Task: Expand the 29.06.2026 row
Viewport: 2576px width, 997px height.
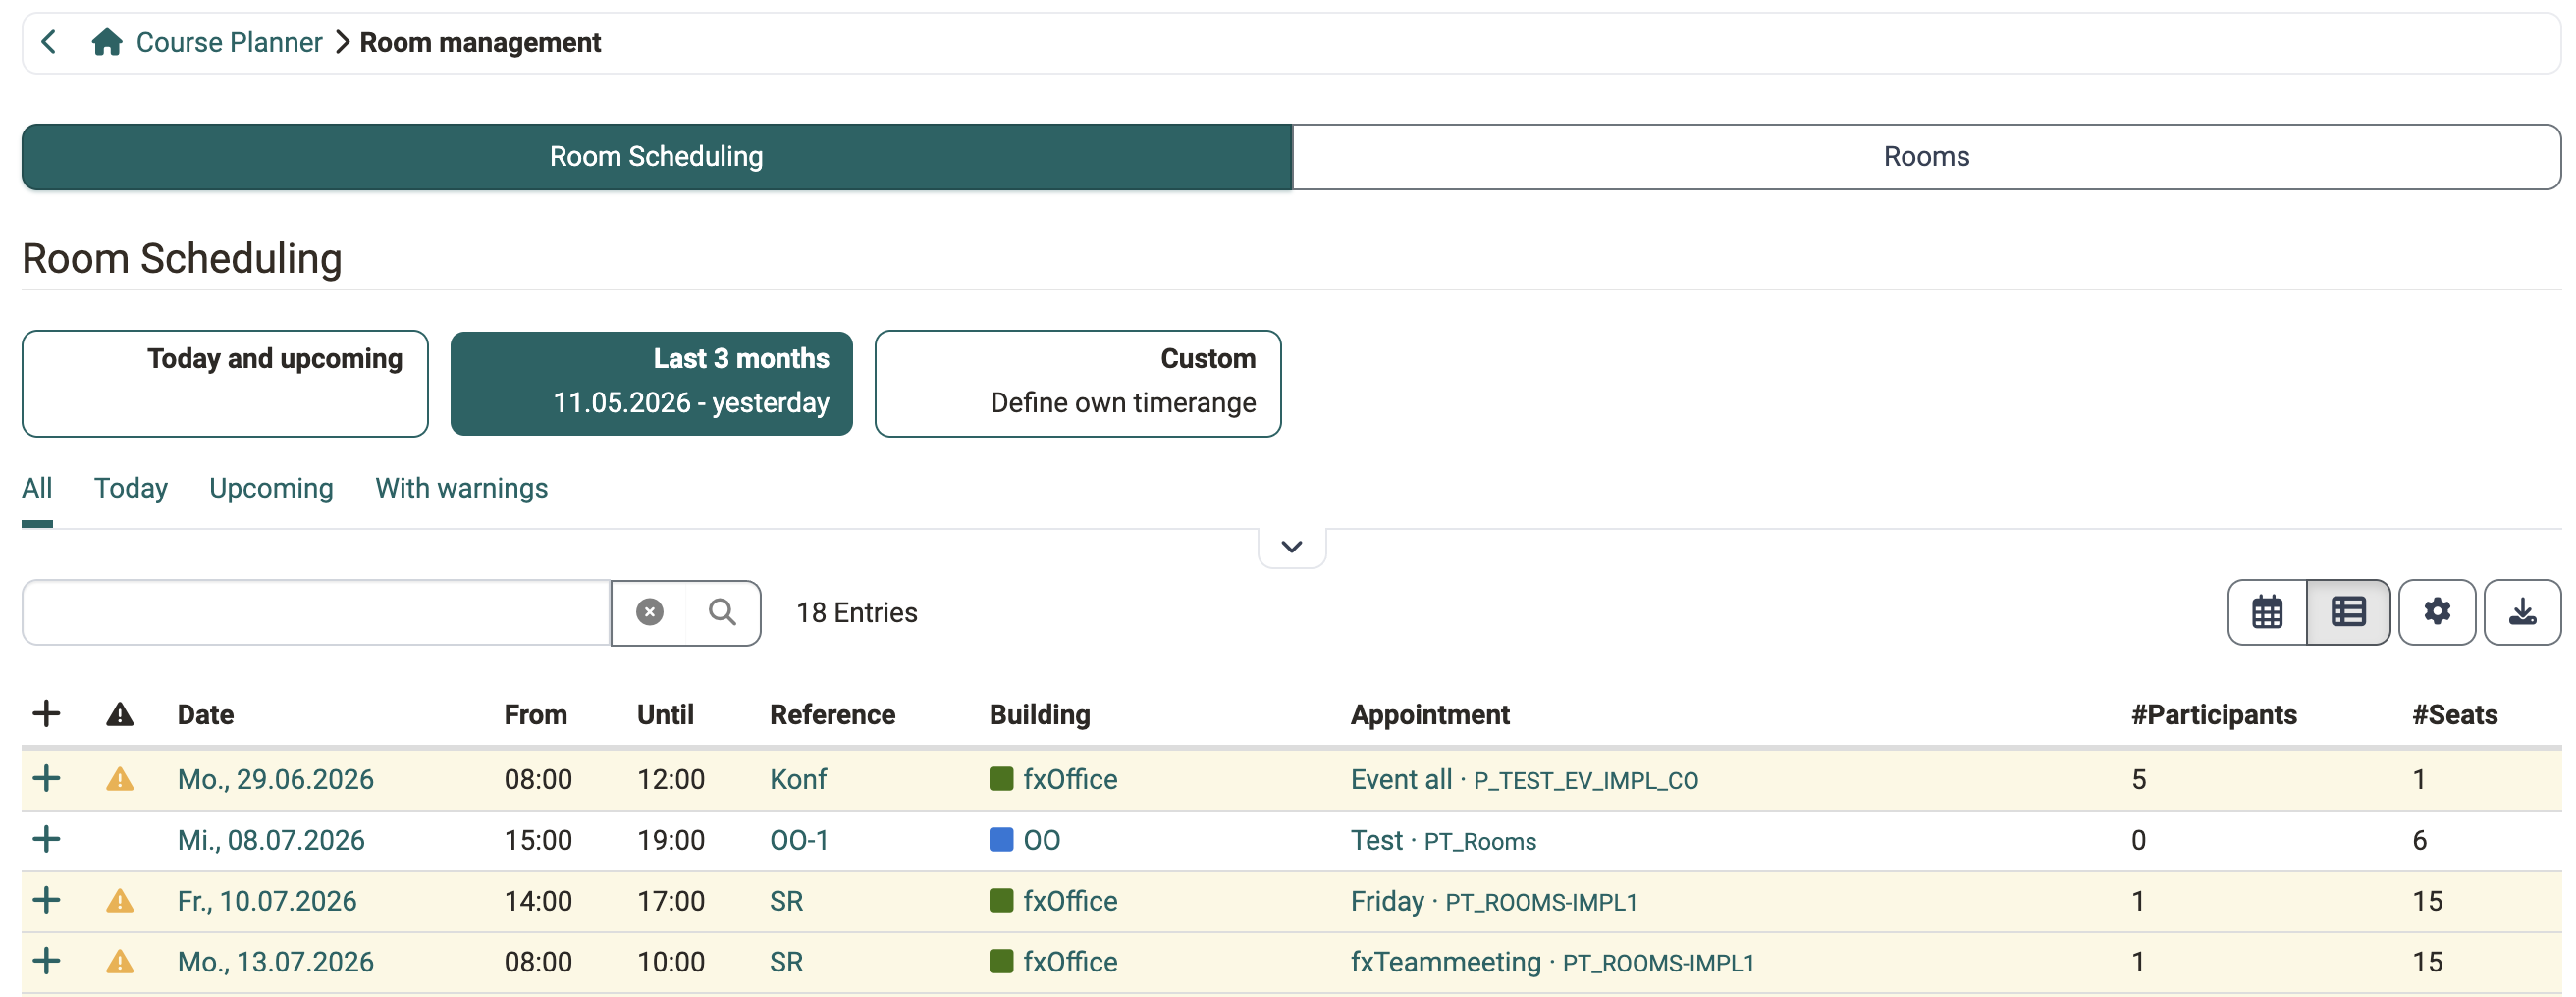Action: point(46,779)
